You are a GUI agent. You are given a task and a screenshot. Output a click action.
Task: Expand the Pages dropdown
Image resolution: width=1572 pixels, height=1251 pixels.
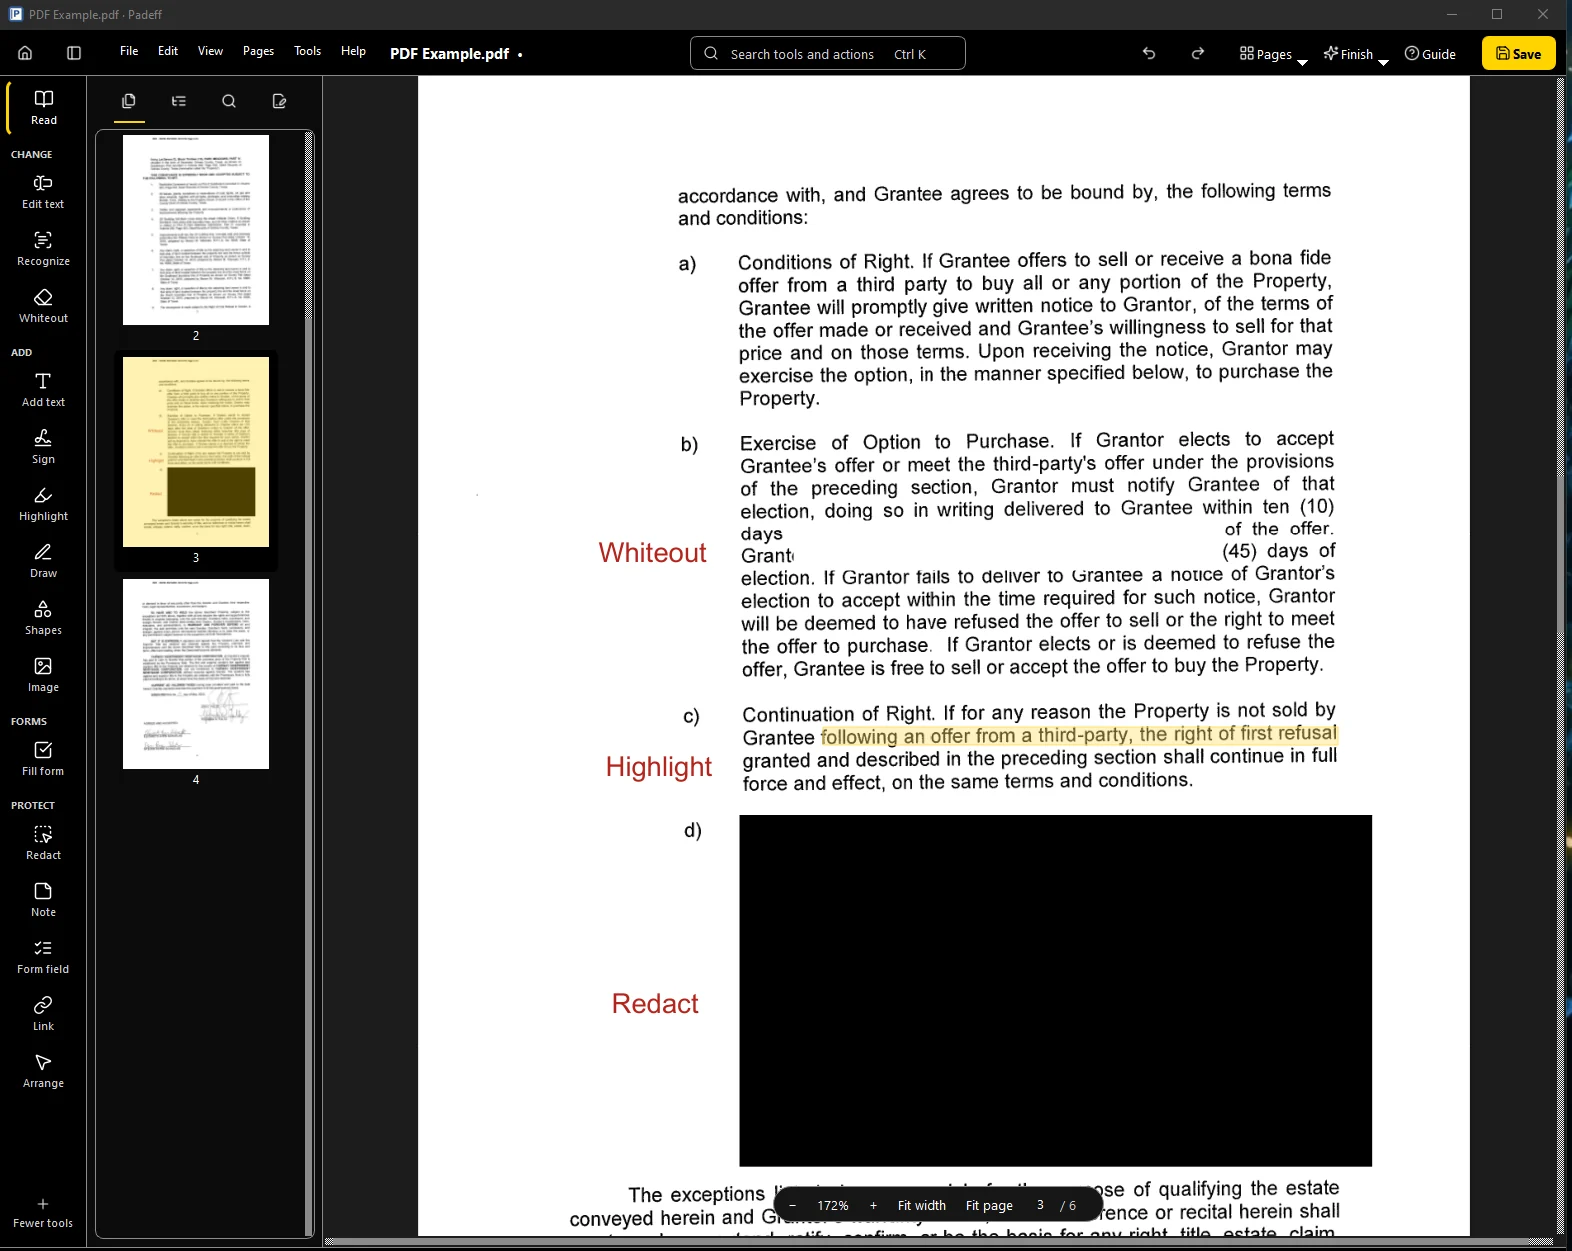[1273, 54]
